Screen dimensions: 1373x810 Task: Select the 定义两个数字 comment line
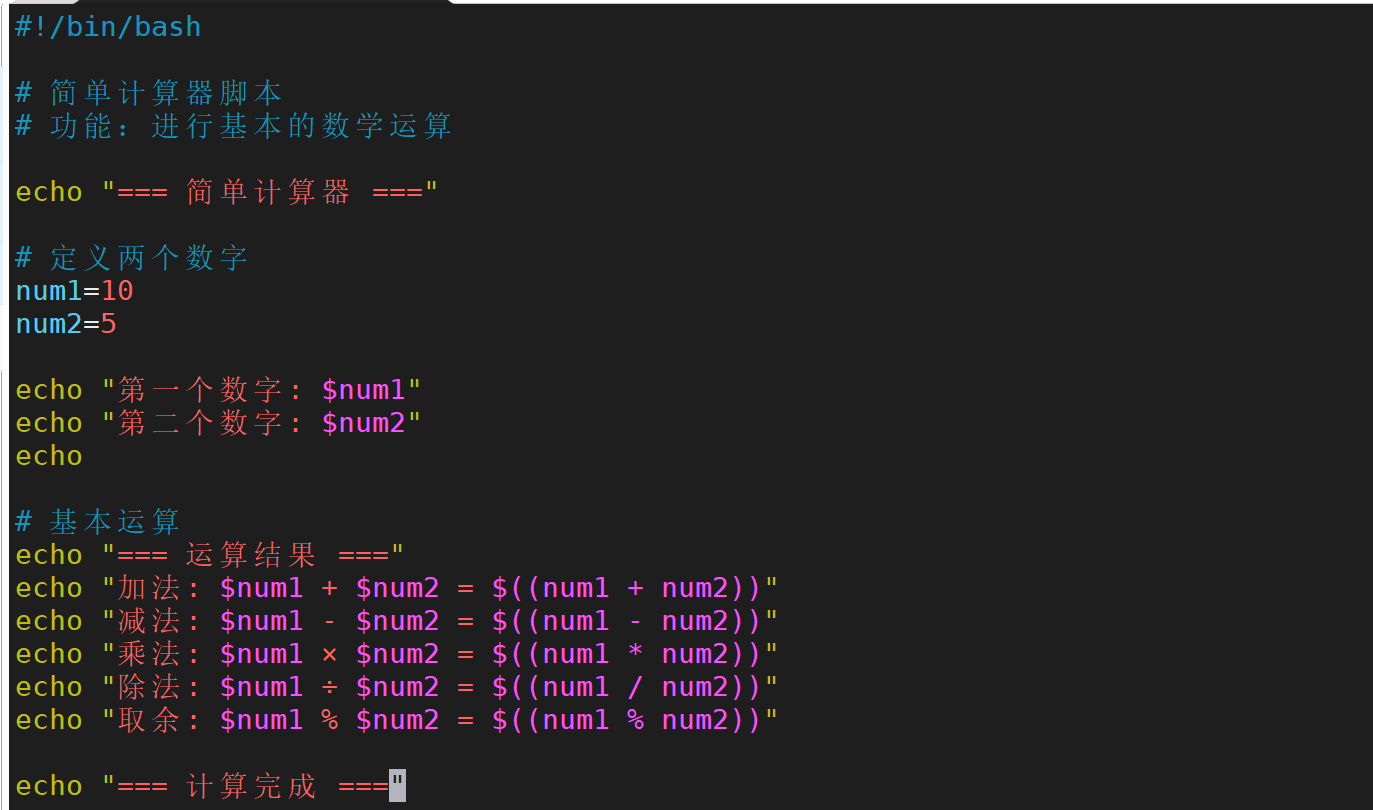[148, 258]
